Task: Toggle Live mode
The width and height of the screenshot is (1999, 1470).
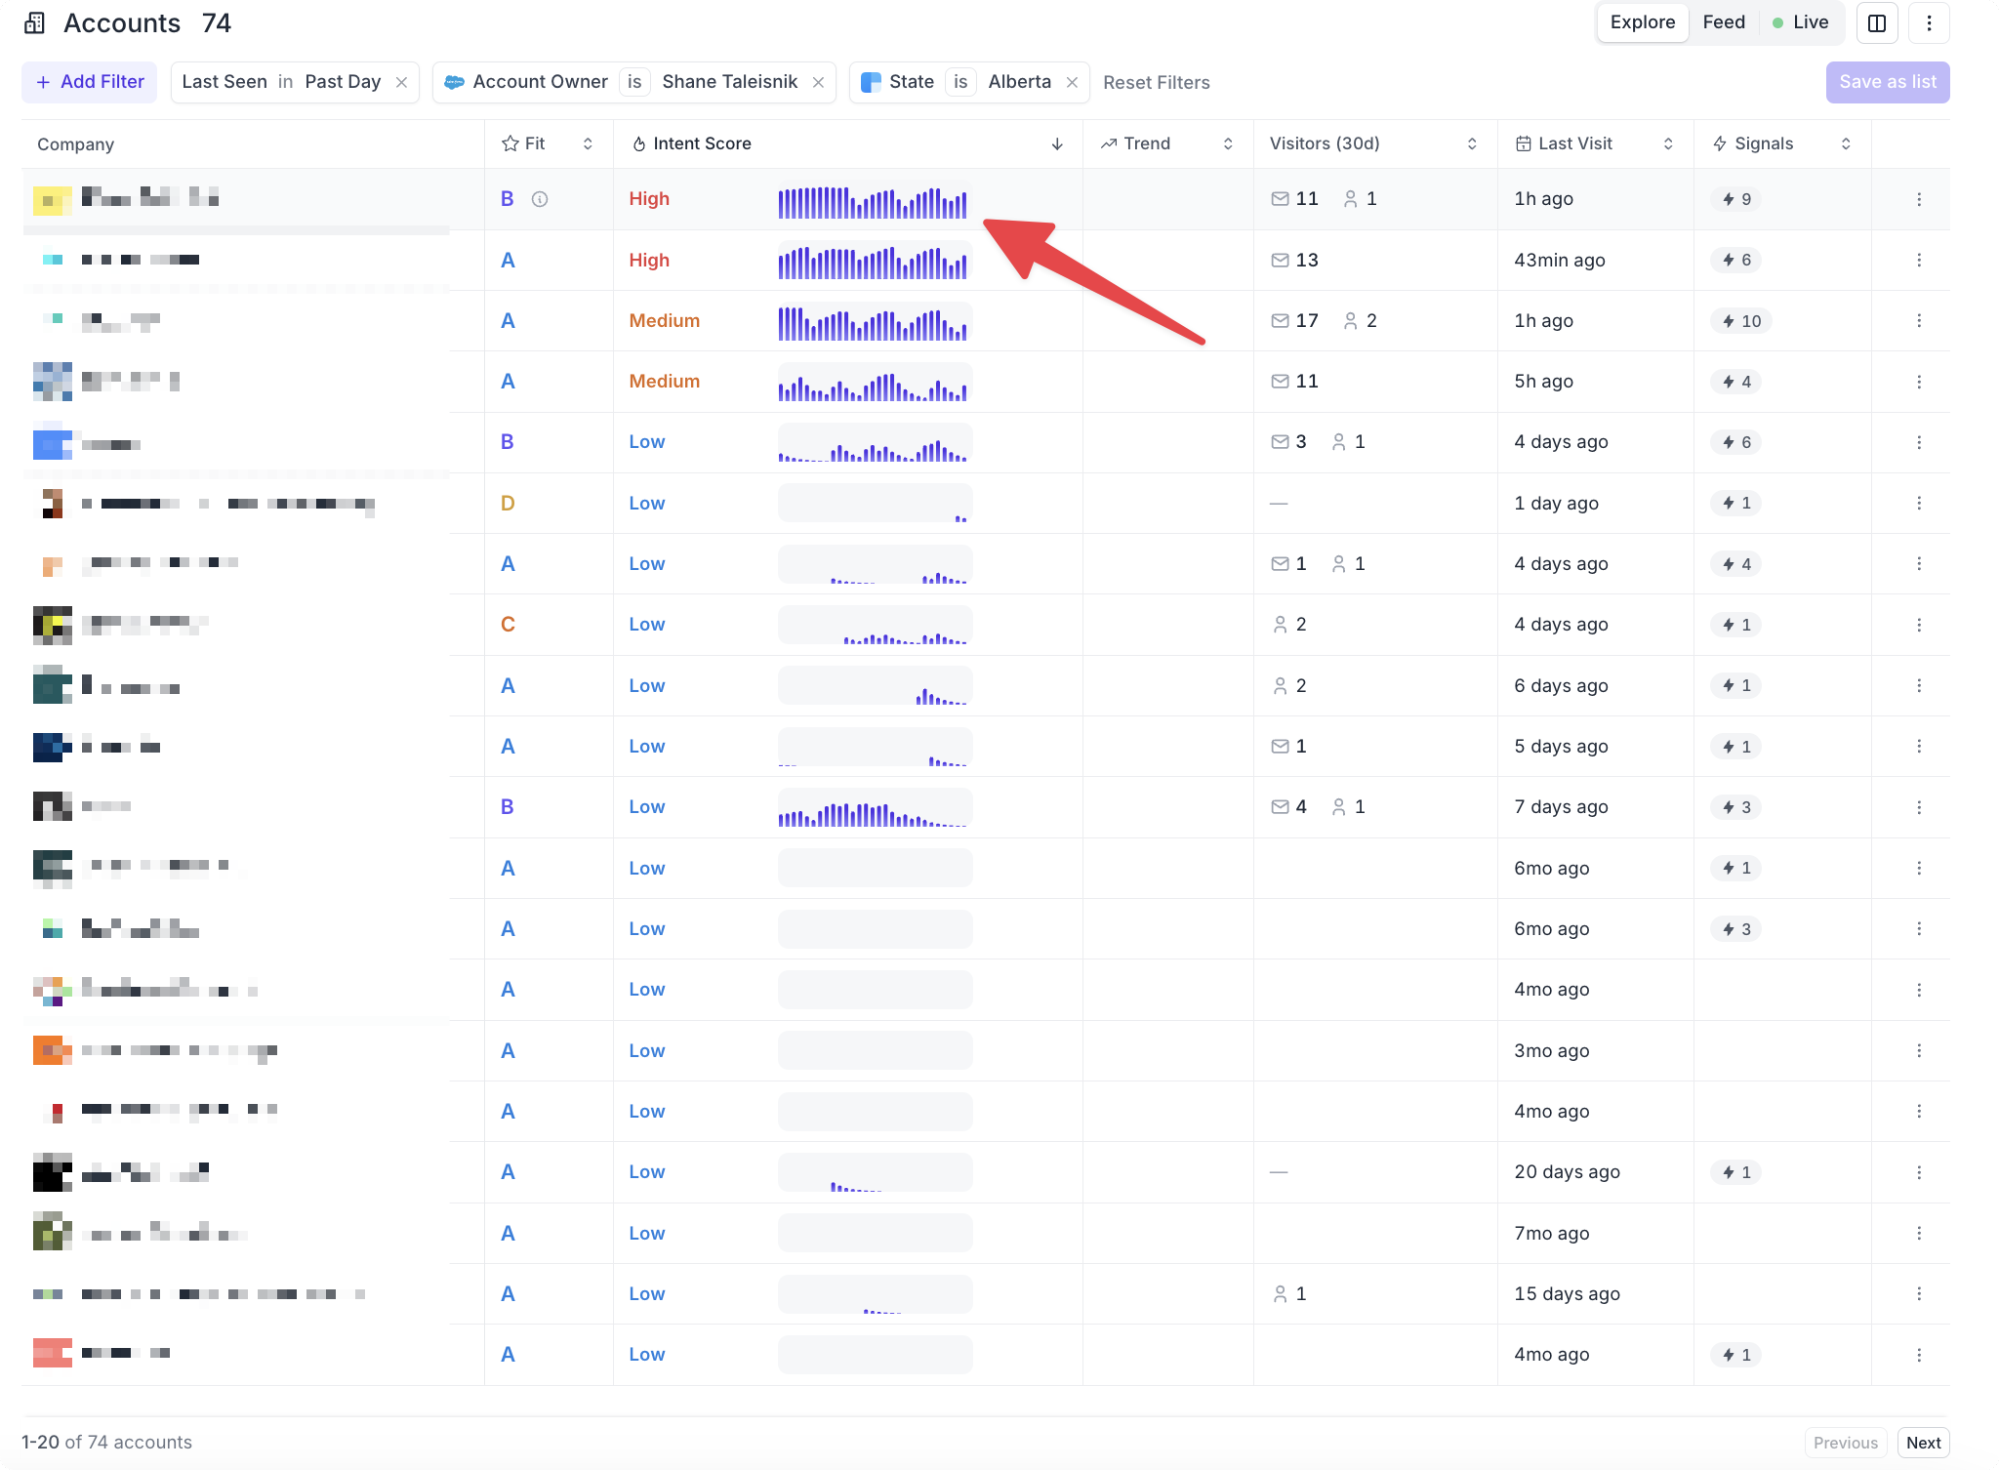Action: click(x=1800, y=23)
